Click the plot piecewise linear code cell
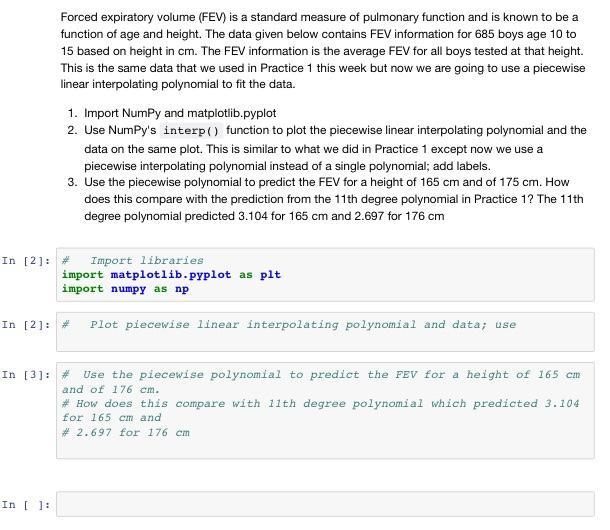610x530 pixels. (325, 332)
